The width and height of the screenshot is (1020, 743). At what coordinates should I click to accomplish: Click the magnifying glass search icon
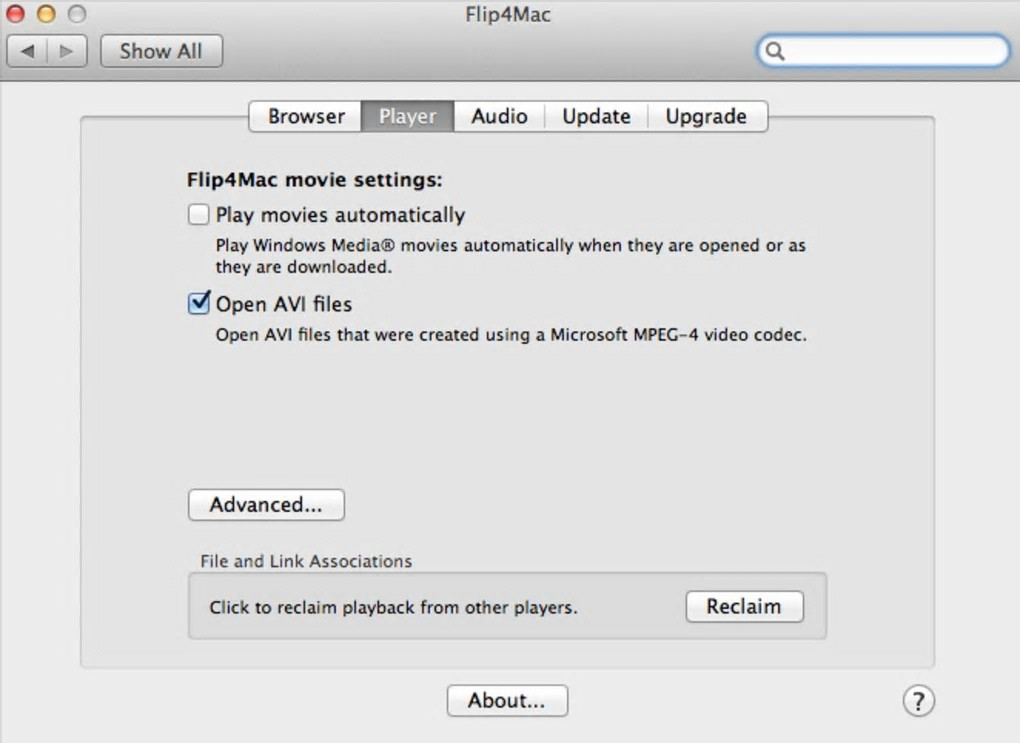775,52
